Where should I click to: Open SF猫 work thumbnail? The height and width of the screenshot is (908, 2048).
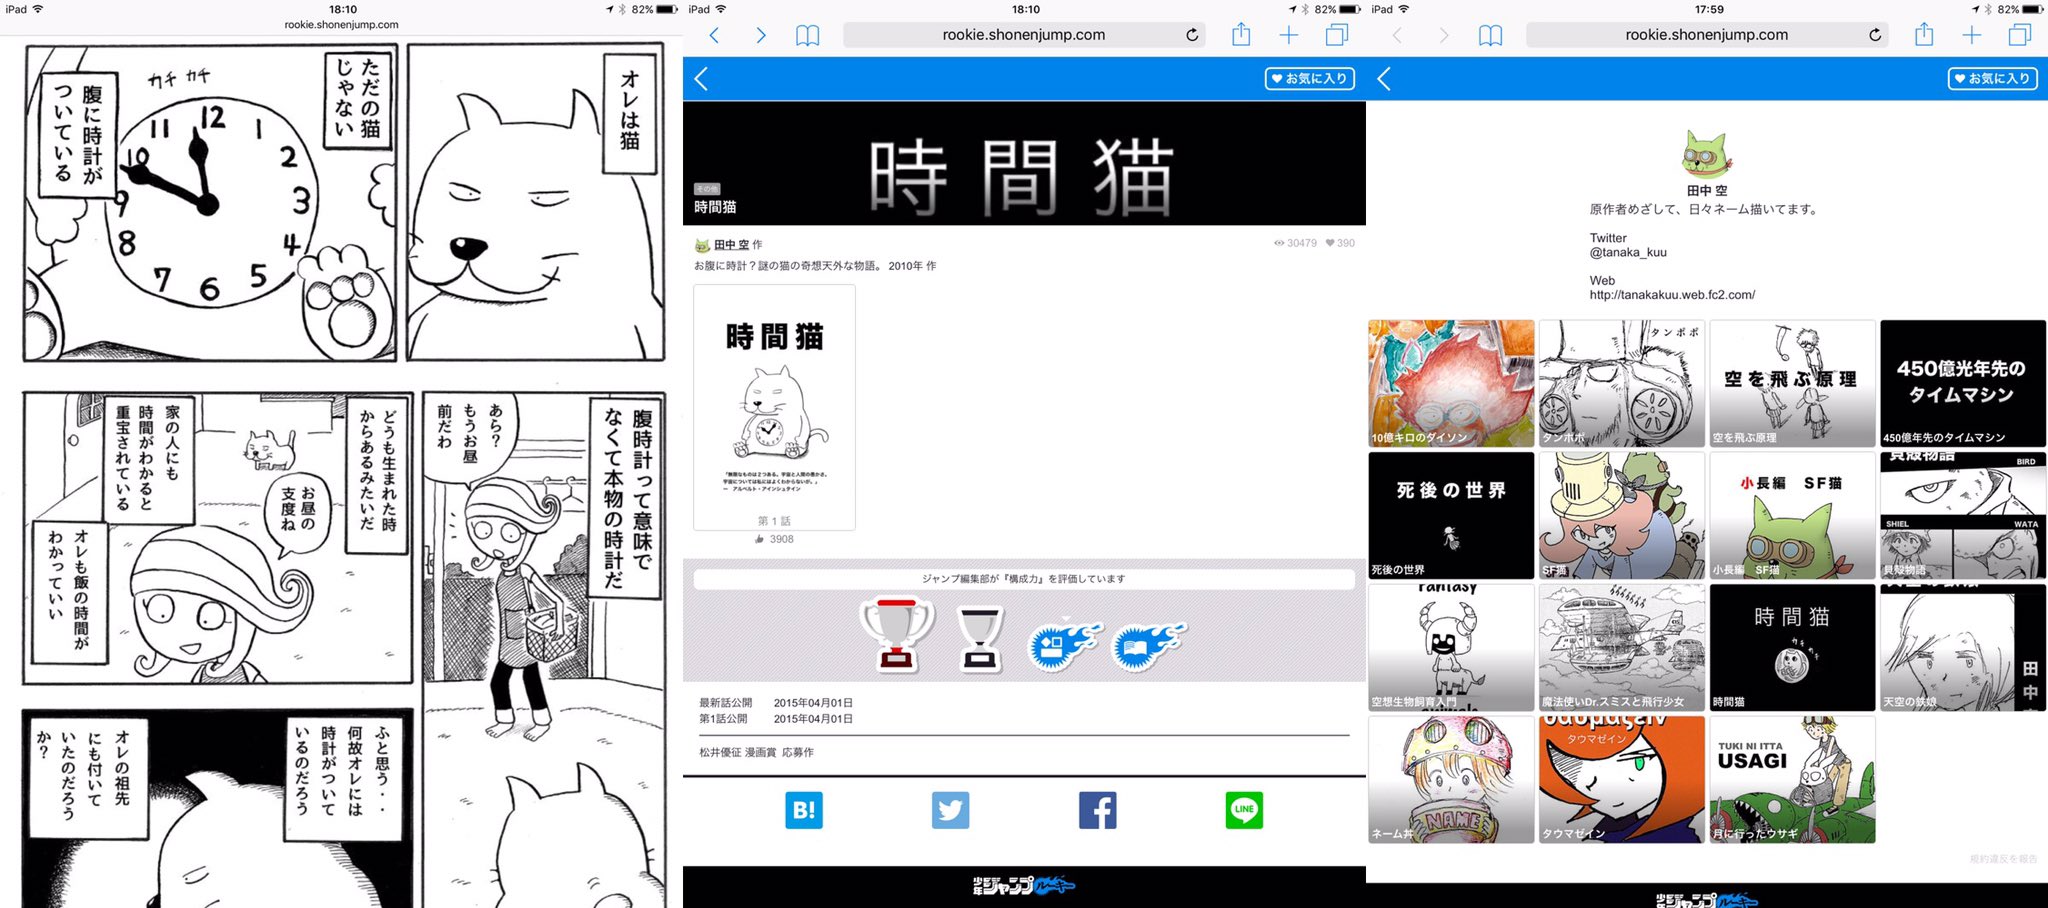point(1622,515)
